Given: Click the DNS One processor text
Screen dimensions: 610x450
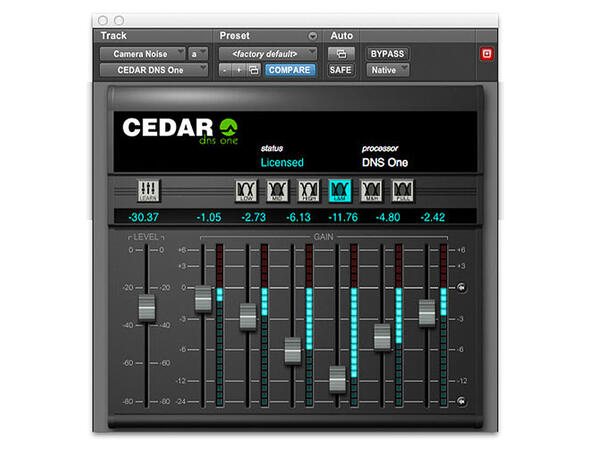Looking at the screenshot, I should click(x=385, y=163).
